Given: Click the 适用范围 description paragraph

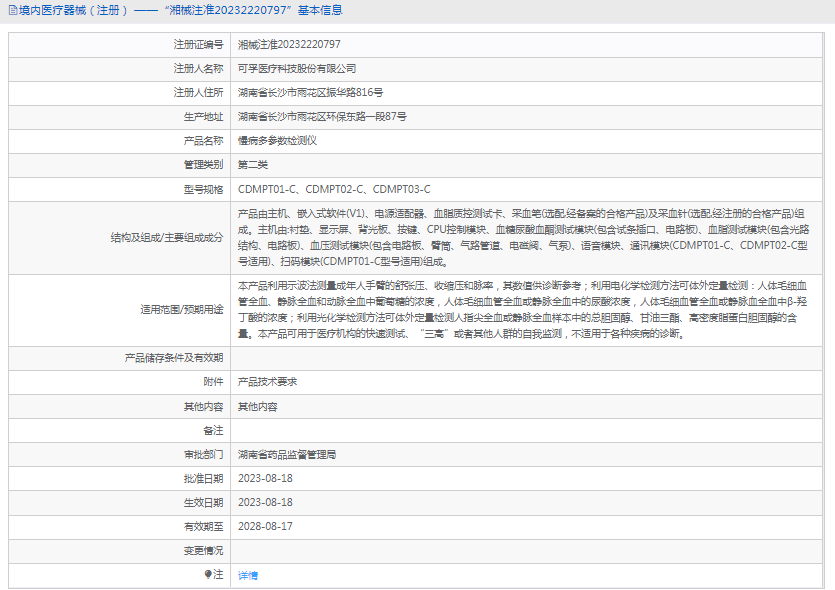Looking at the screenshot, I should coord(522,310).
